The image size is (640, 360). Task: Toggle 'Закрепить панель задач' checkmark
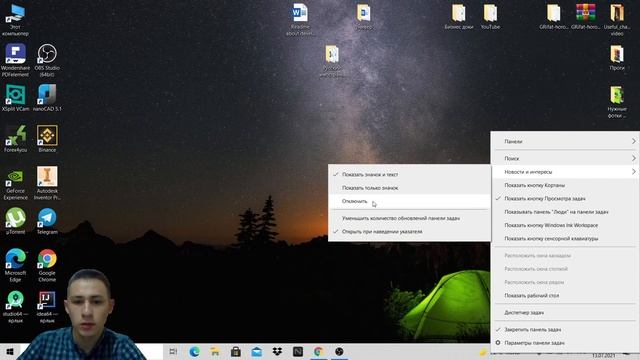pyautogui.click(x=565, y=329)
